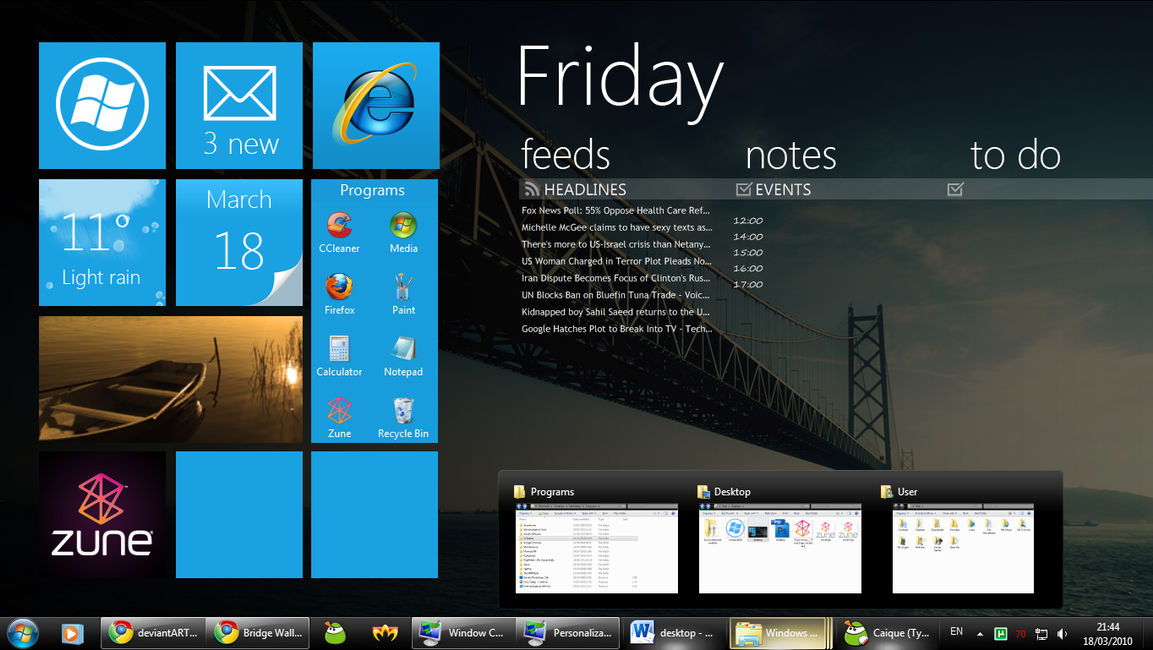The height and width of the screenshot is (650, 1153).
Task: Open the mail tile showing 3 new
Action: [x=239, y=105]
